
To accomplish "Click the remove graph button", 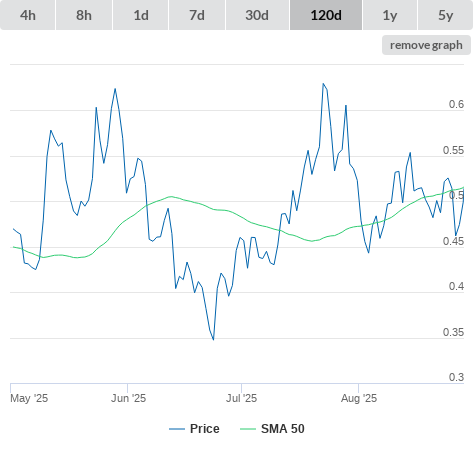I will tap(426, 45).
